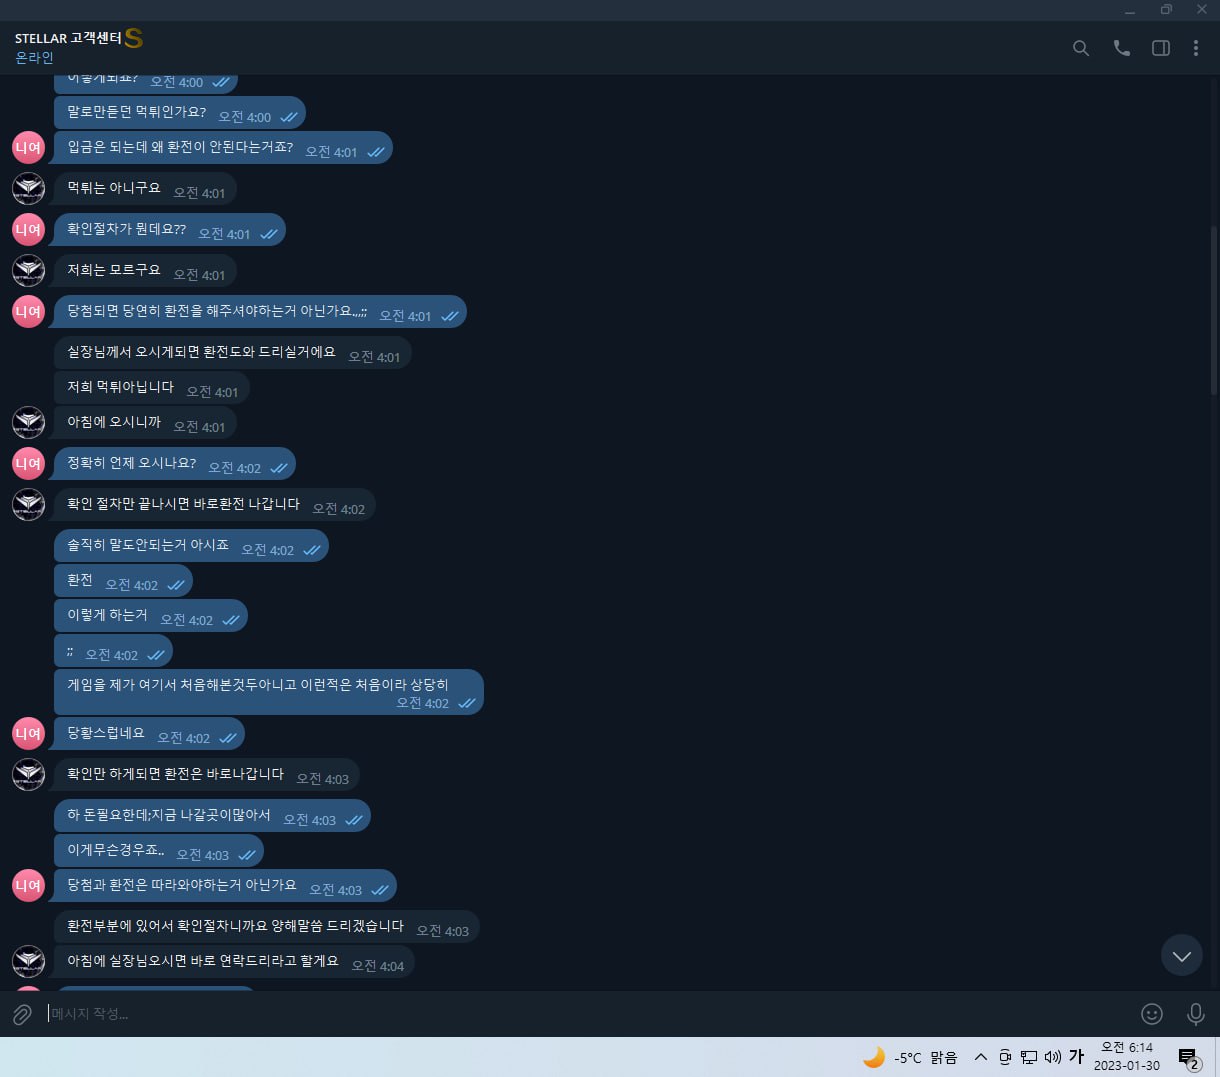Click the taskbar volume speaker icon
The height and width of the screenshot is (1077, 1220).
1052,1057
